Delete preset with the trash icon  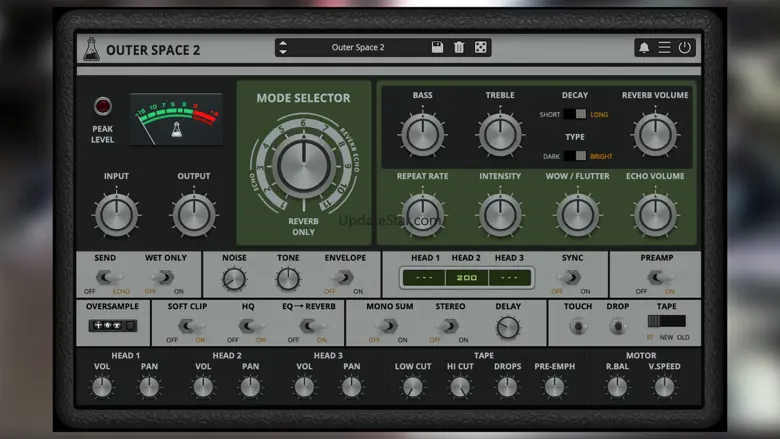click(459, 47)
